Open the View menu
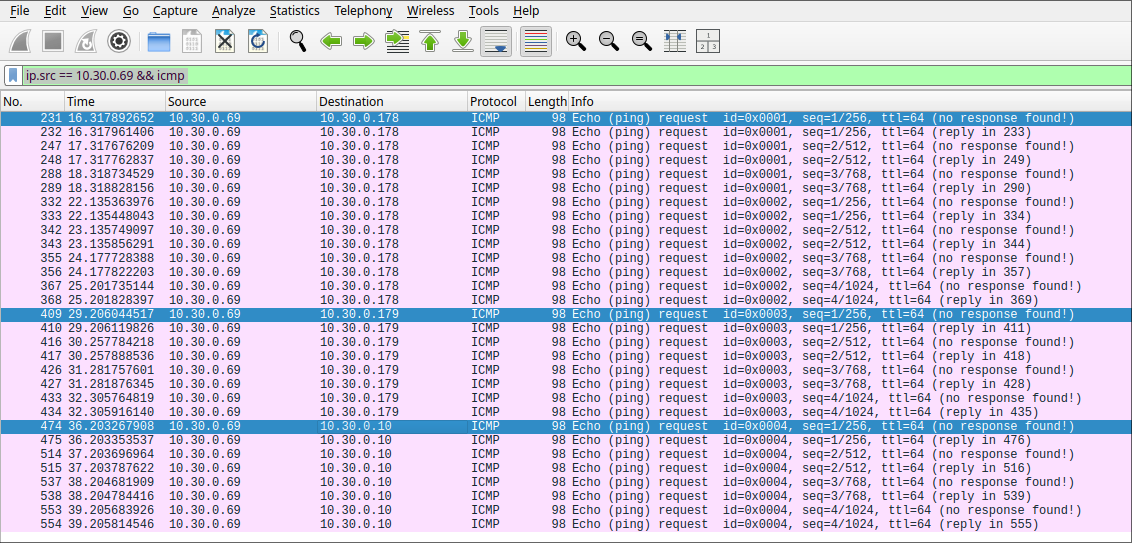Viewport: 1132px width, 543px height. coord(95,11)
